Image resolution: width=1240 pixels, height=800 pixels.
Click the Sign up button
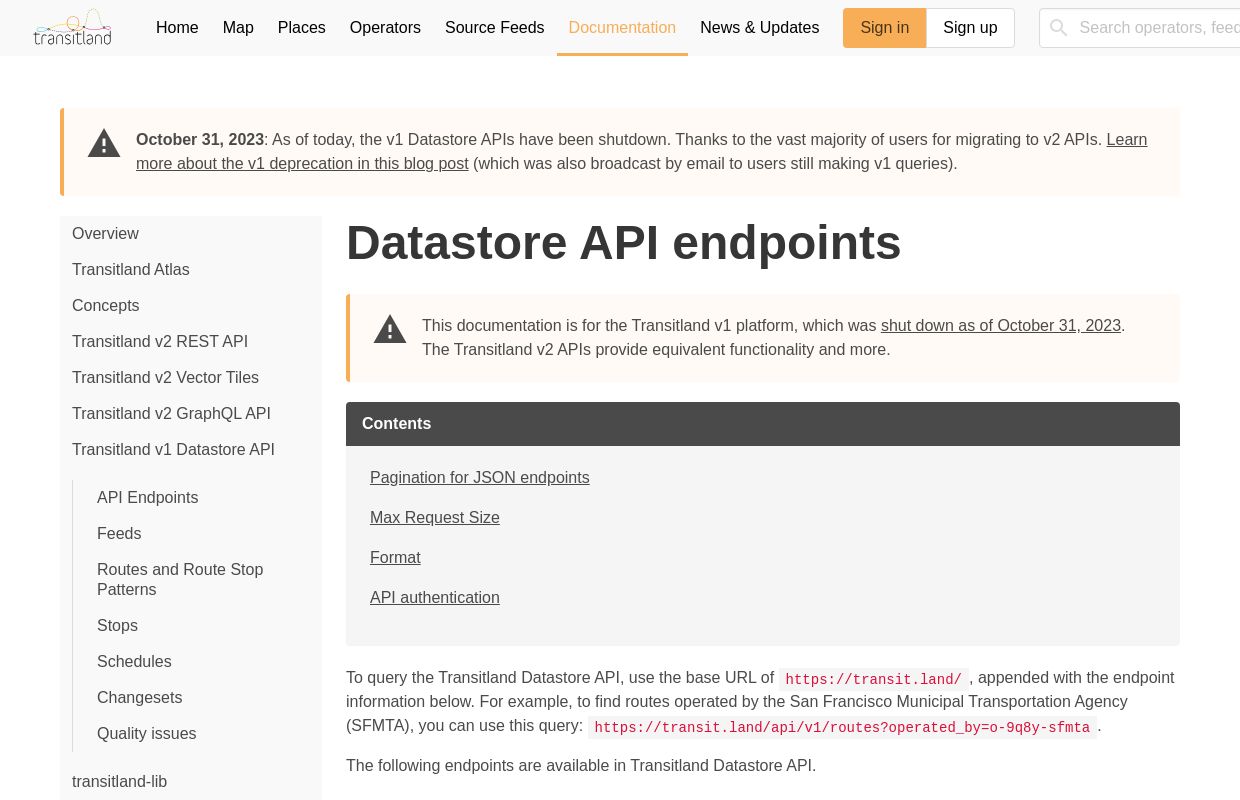(970, 28)
